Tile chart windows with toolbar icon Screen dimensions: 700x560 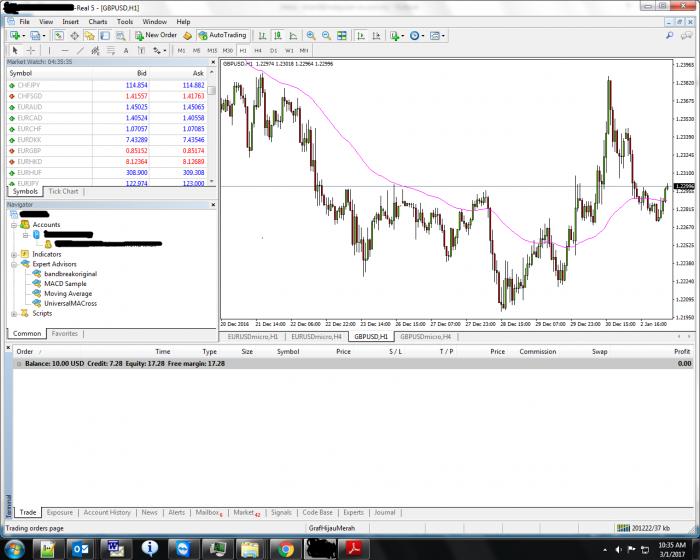click(342, 36)
